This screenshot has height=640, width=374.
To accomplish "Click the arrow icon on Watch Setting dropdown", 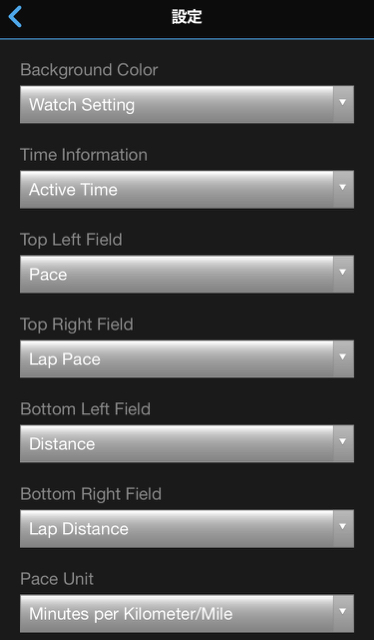I will click(x=343, y=102).
